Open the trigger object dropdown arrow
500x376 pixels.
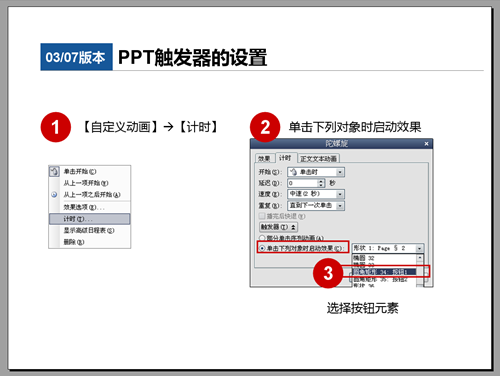[419, 248]
